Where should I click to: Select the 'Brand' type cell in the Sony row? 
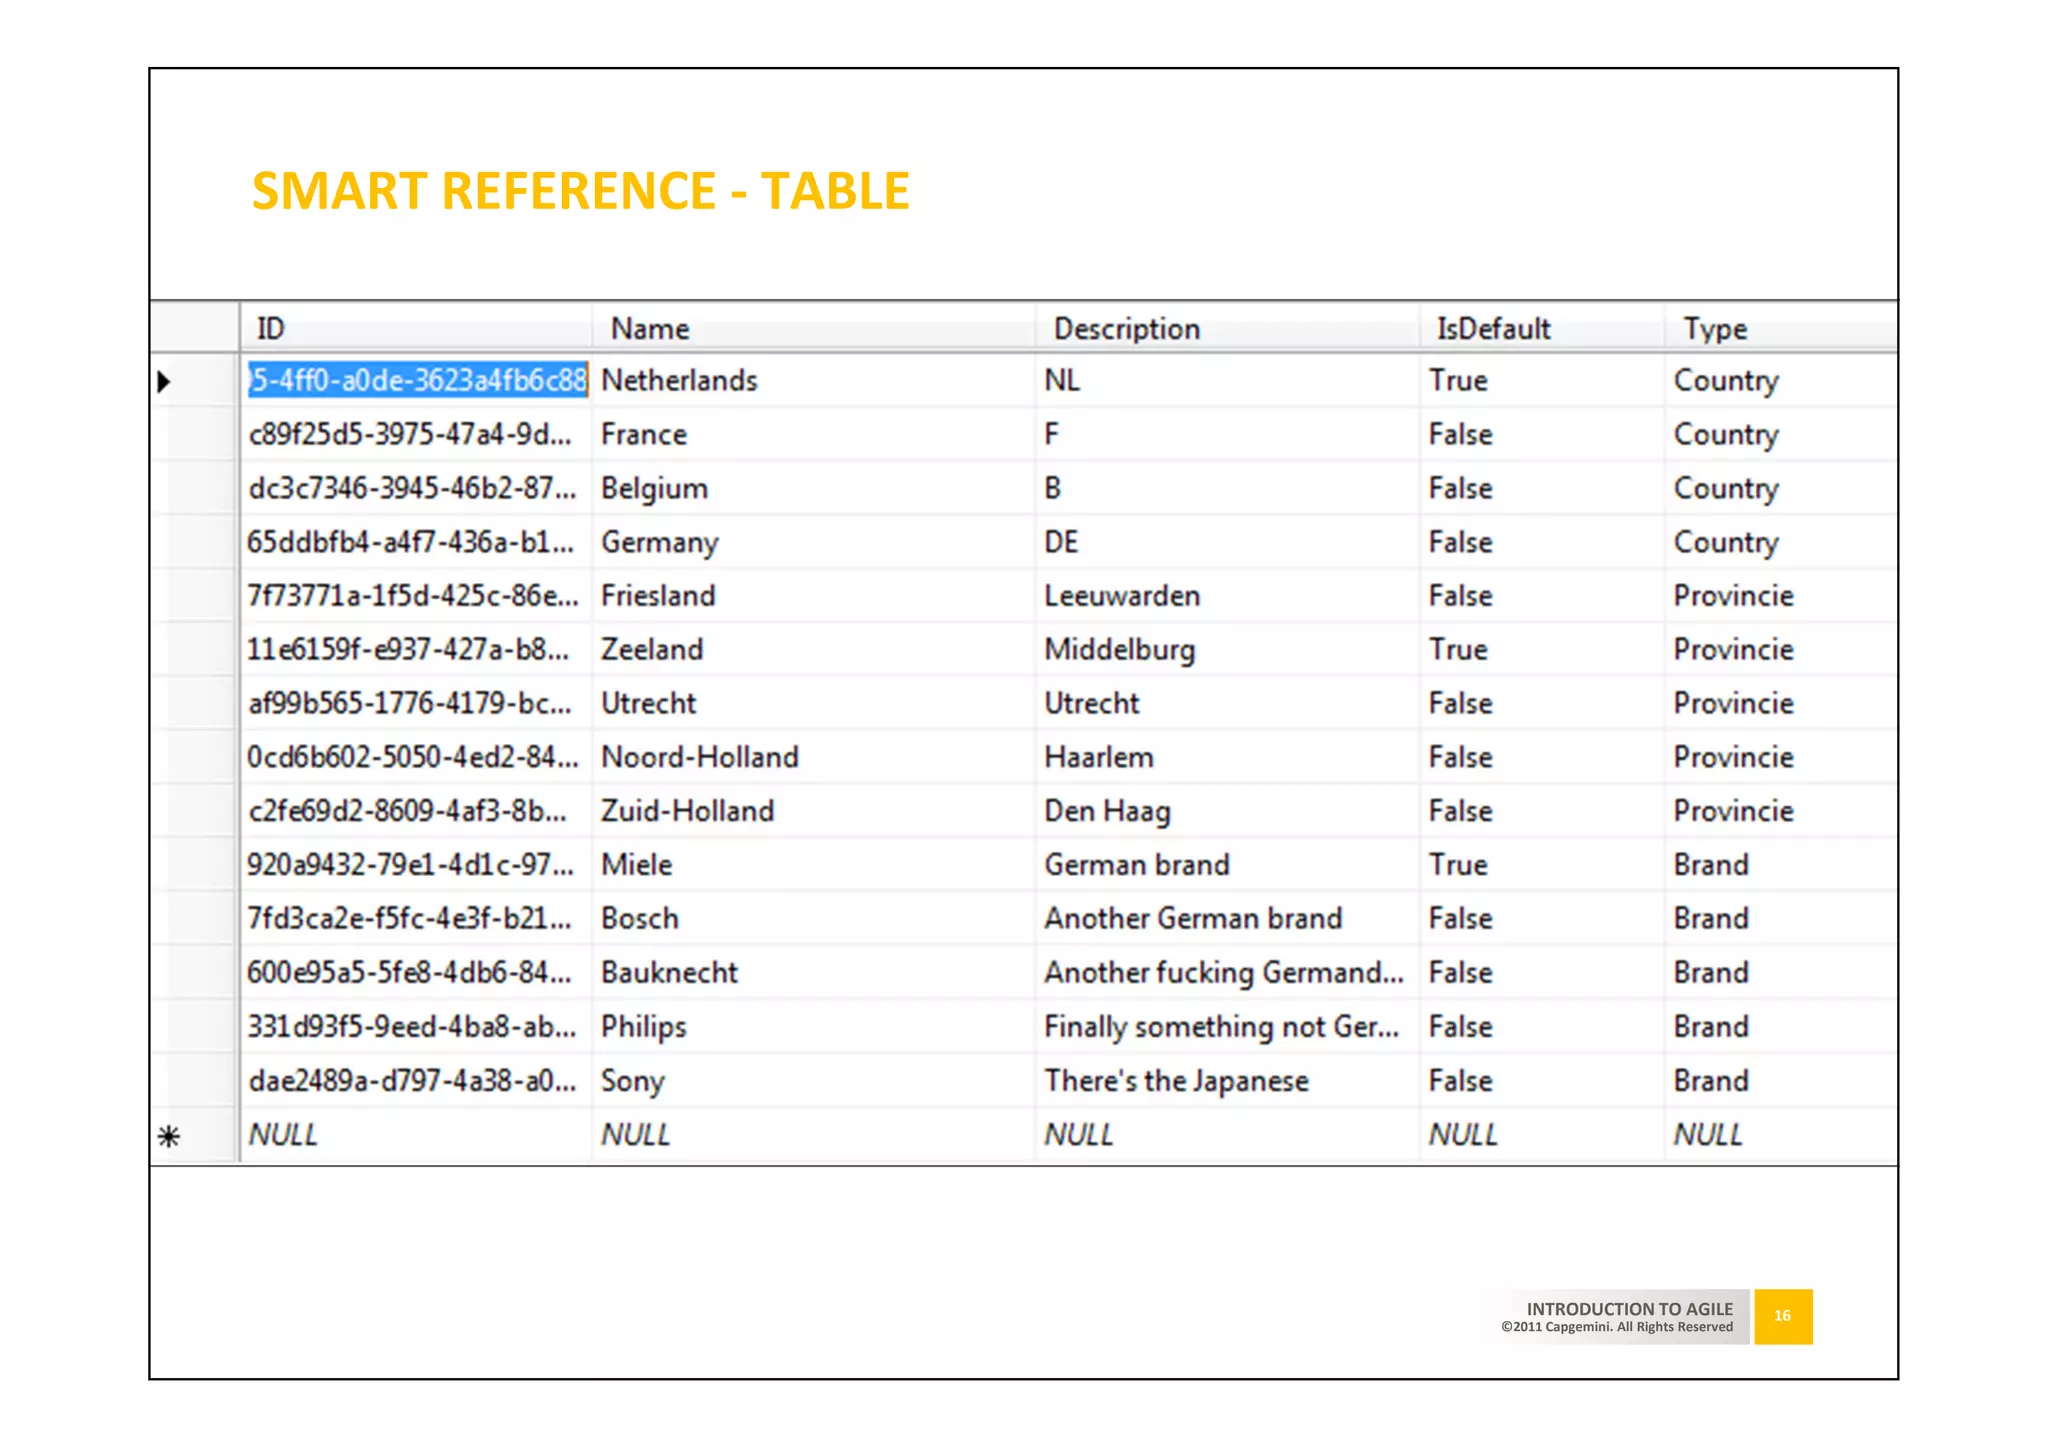click(1781, 1081)
